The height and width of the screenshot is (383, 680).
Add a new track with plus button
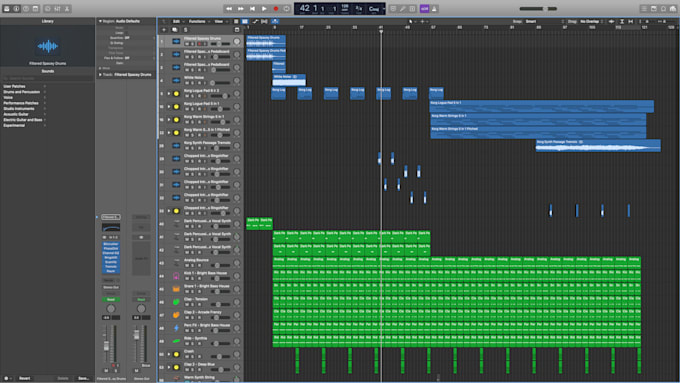point(164,30)
